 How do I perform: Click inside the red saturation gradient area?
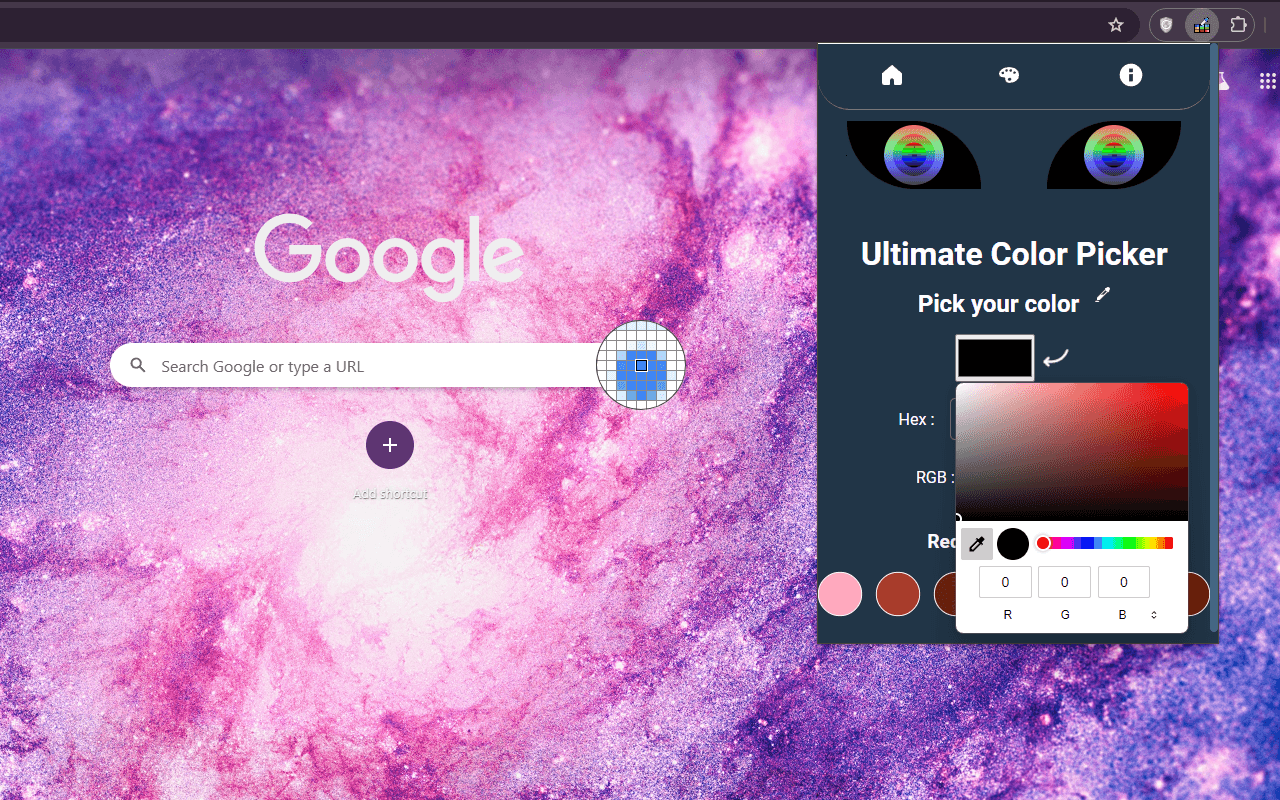click(x=1072, y=452)
